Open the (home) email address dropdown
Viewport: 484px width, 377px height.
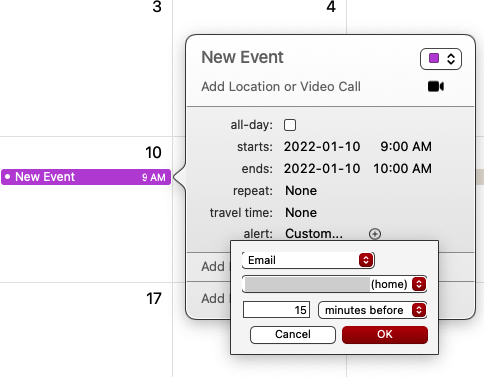click(334, 284)
